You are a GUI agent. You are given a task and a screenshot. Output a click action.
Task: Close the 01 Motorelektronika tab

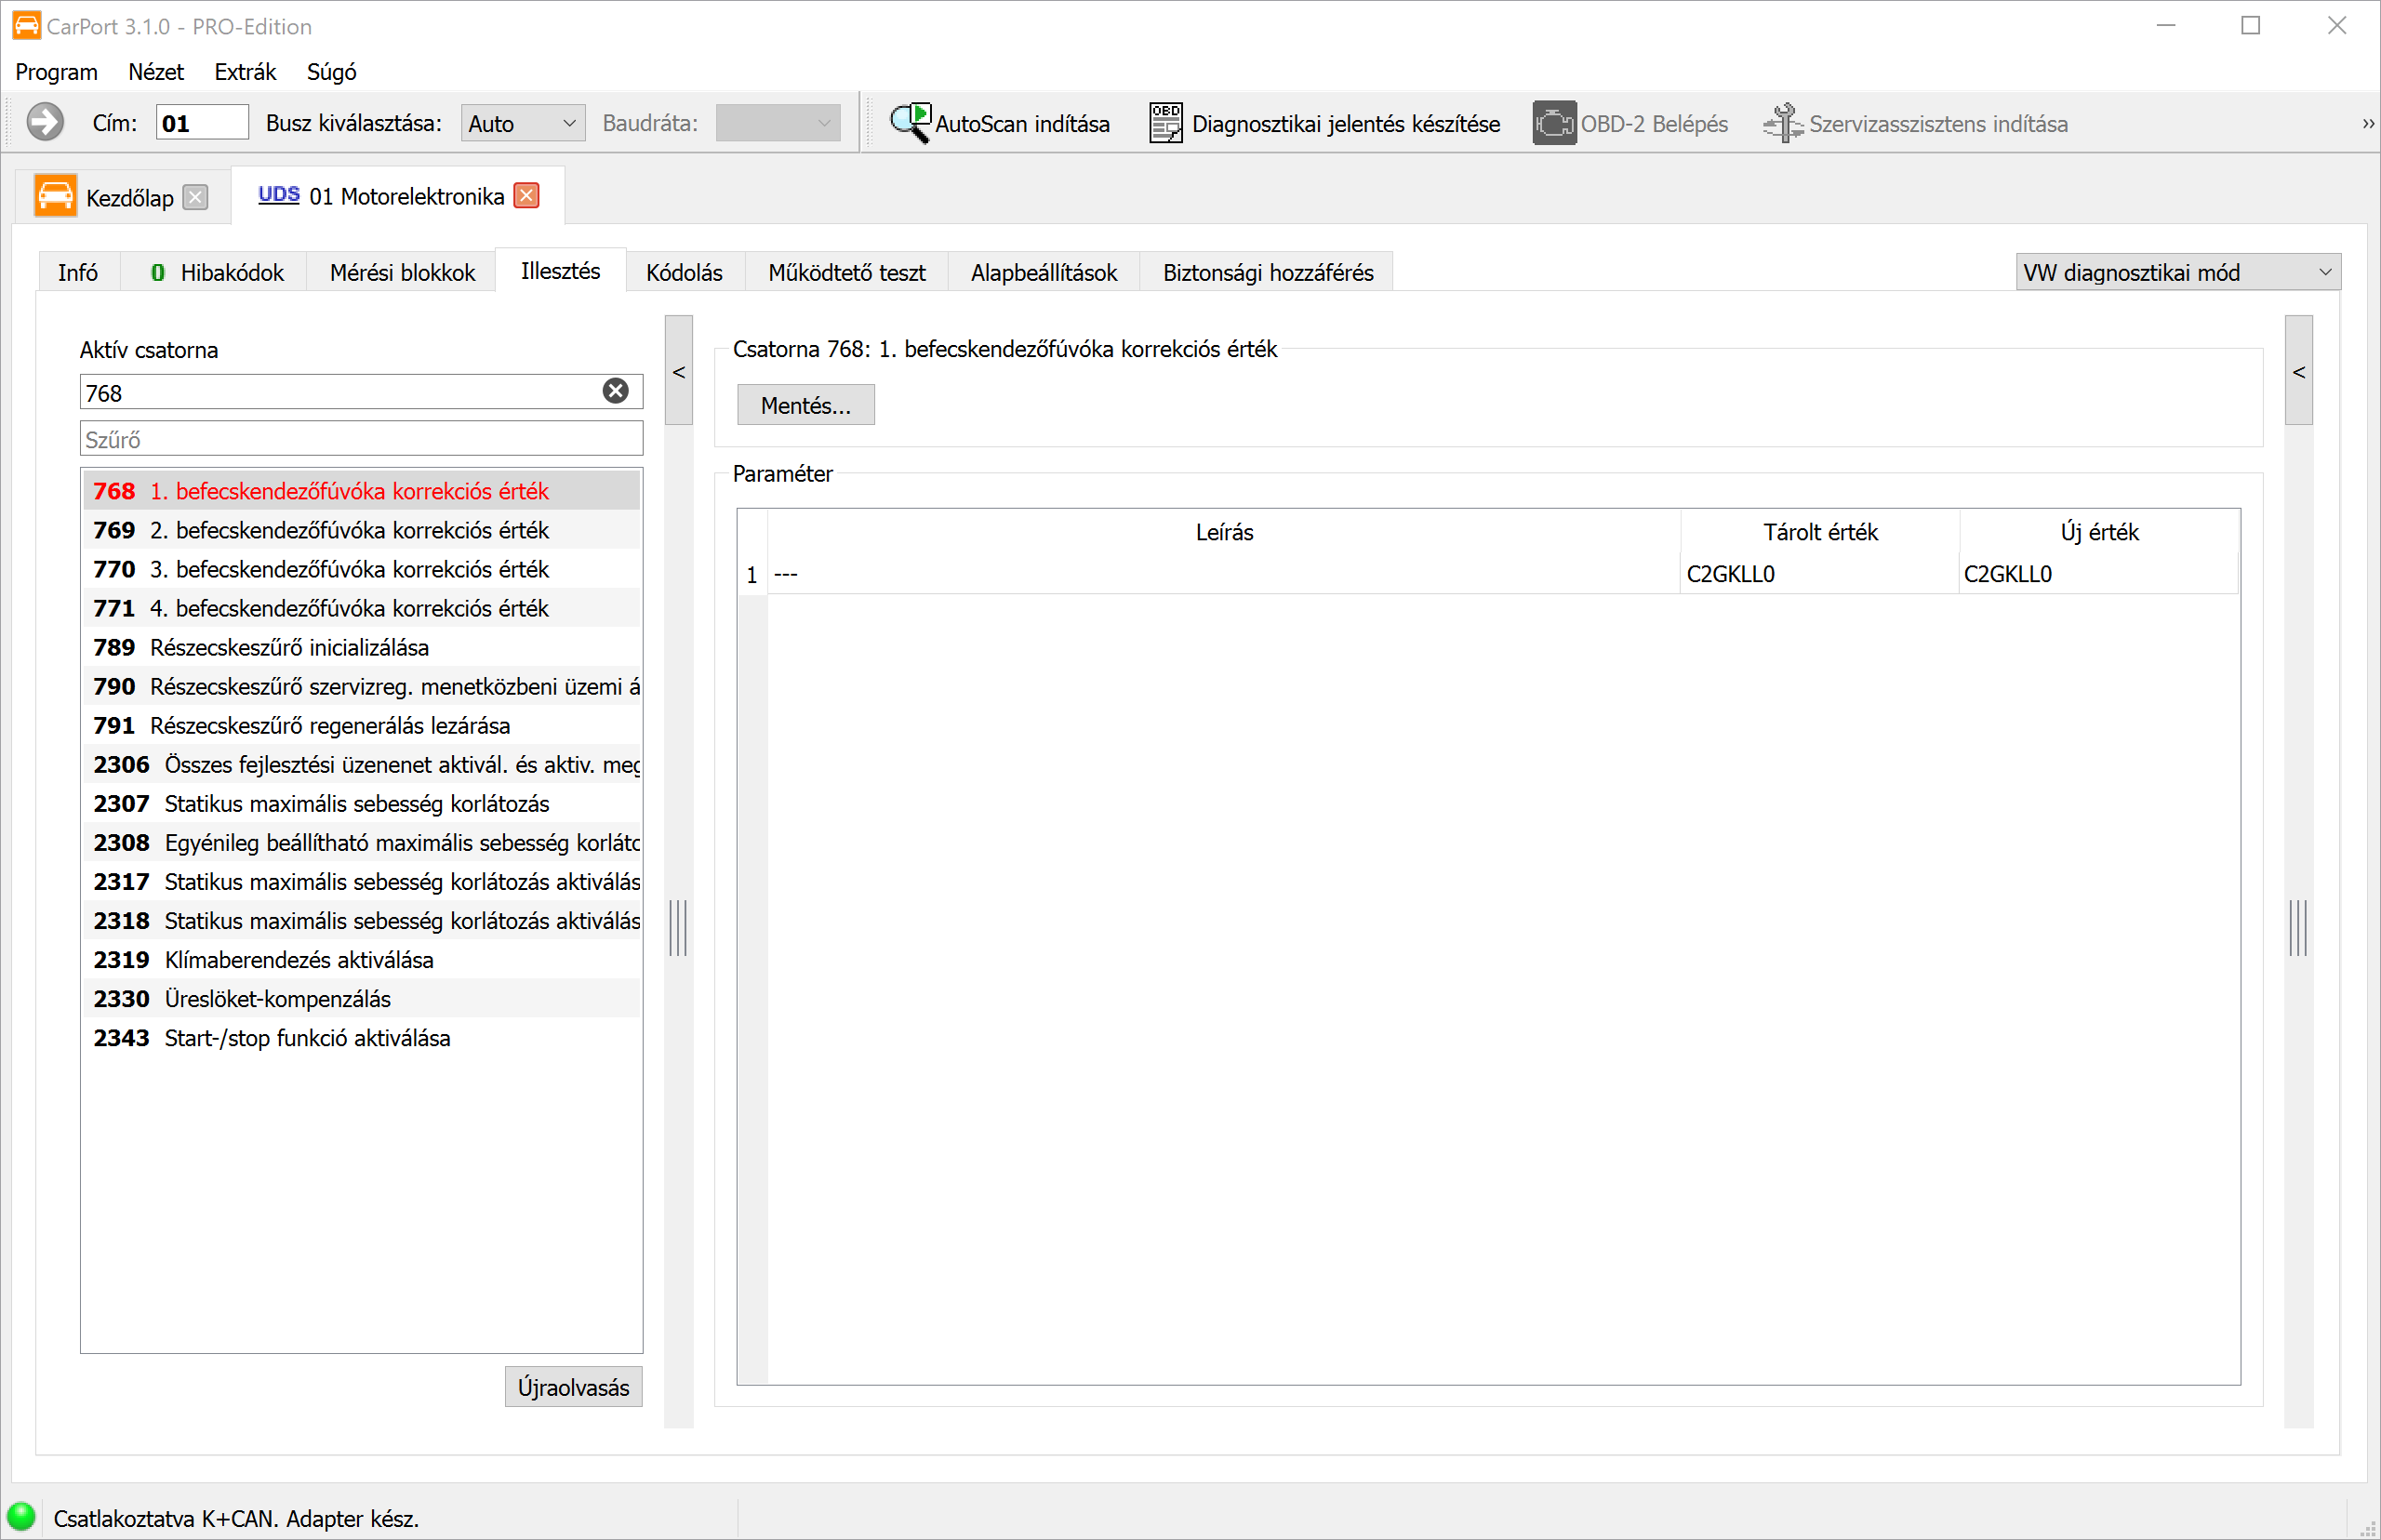(x=527, y=195)
